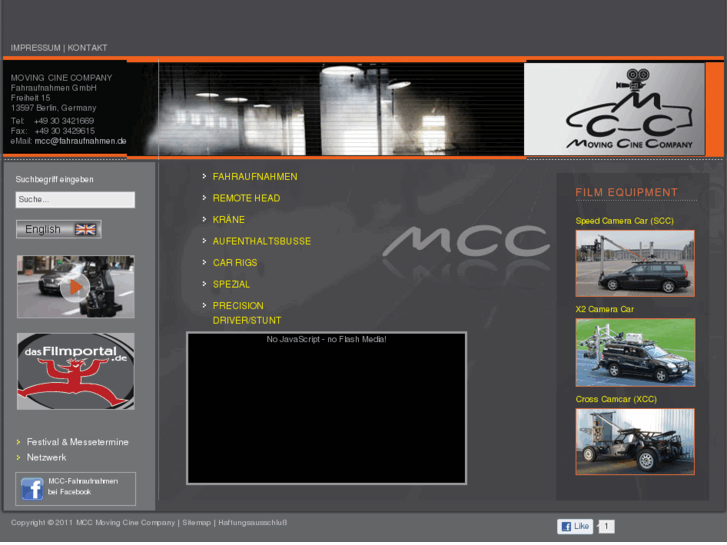
Task: Click the Suchbegriff eingeben label
Action: point(54,180)
